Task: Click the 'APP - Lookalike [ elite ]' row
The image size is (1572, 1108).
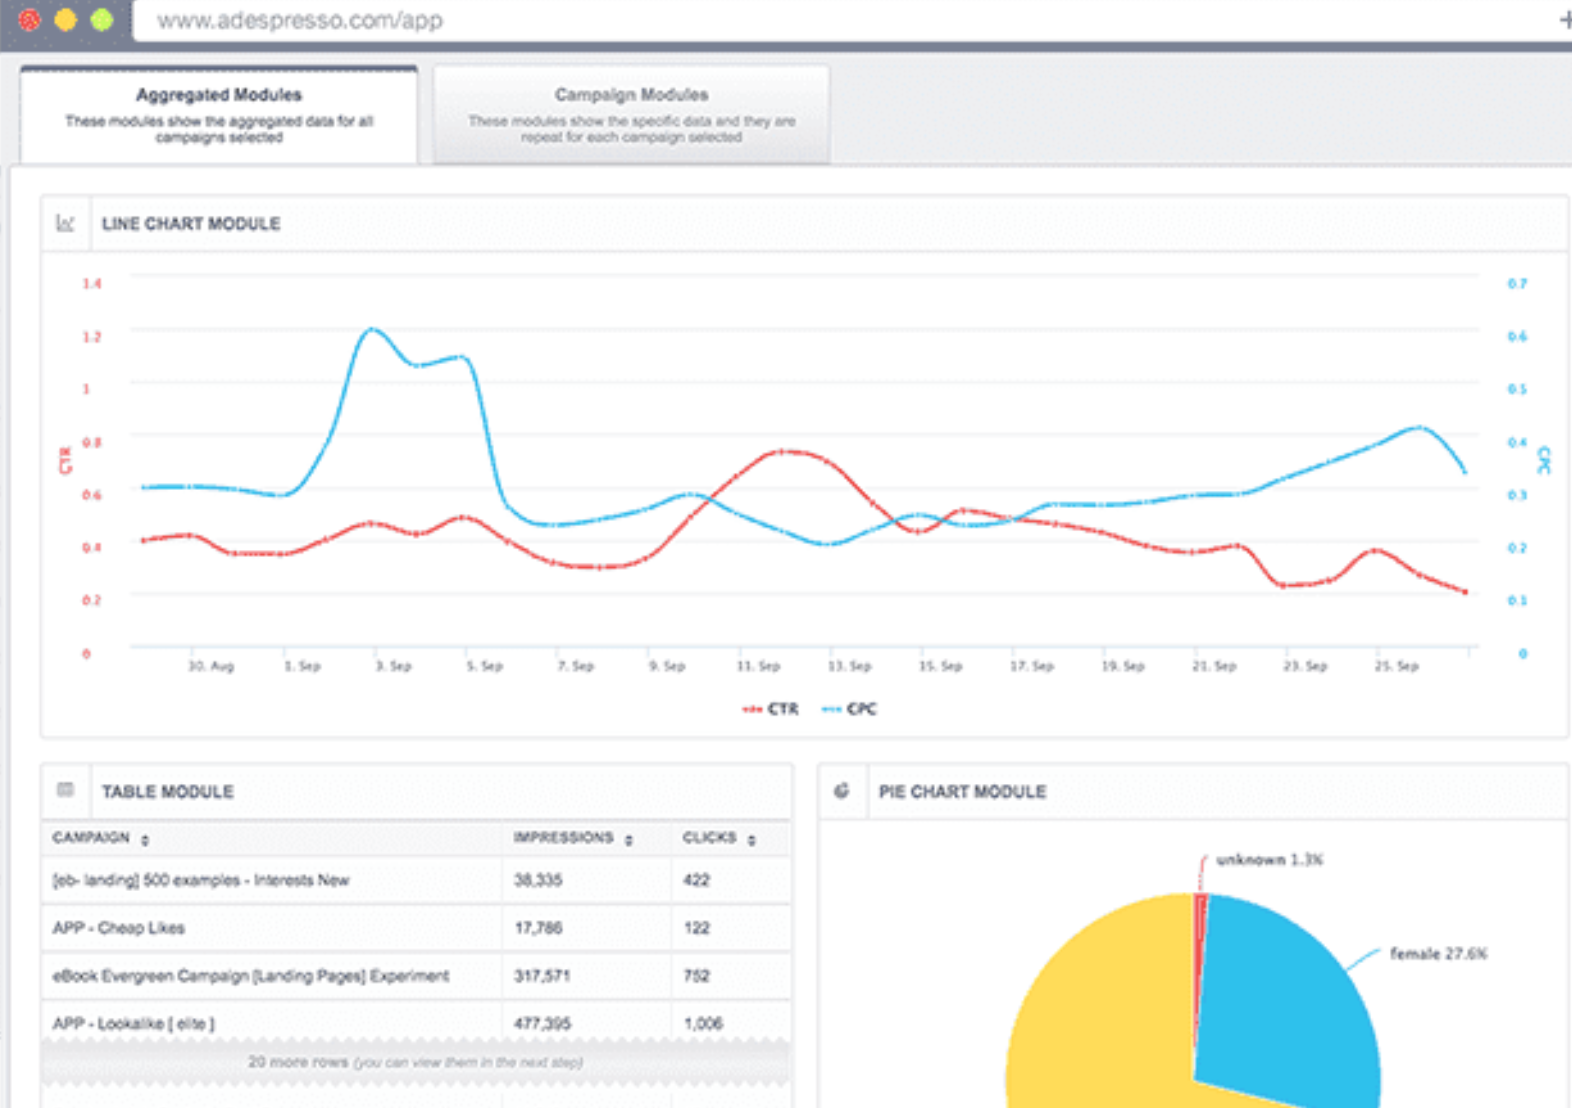Action: point(415,1023)
